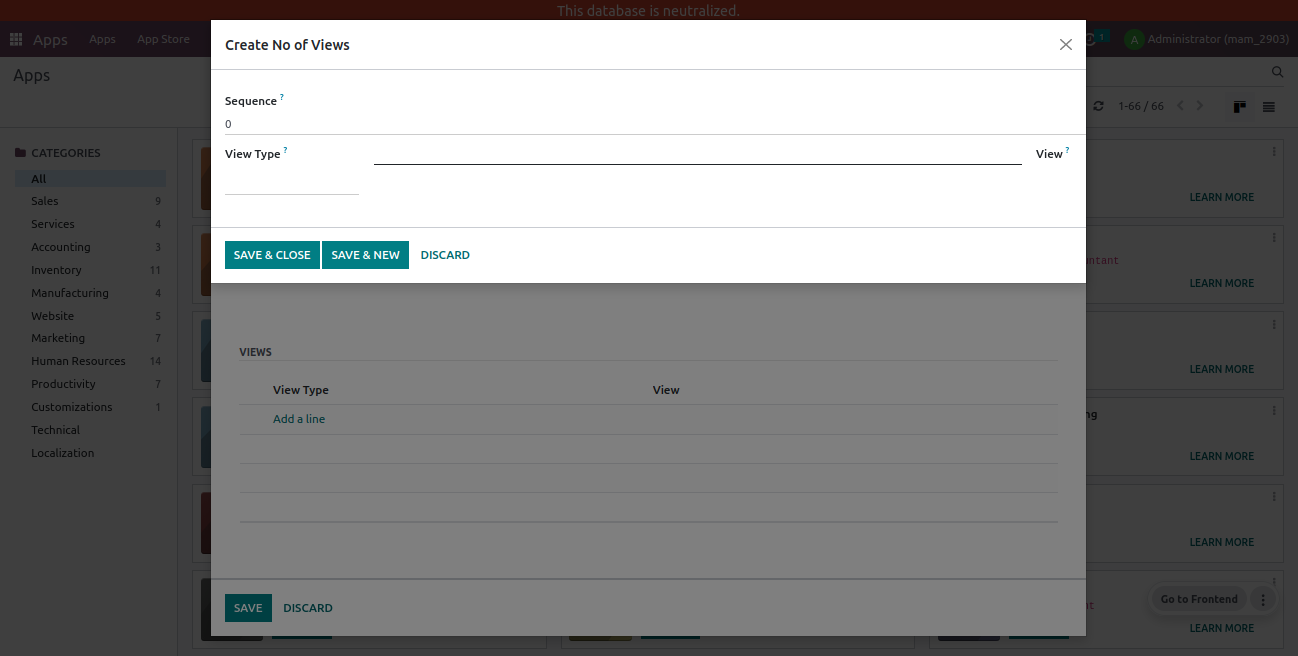Click the Categories folder icon
The height and width of the screenshot is (656, 1298).
point(20,153)
